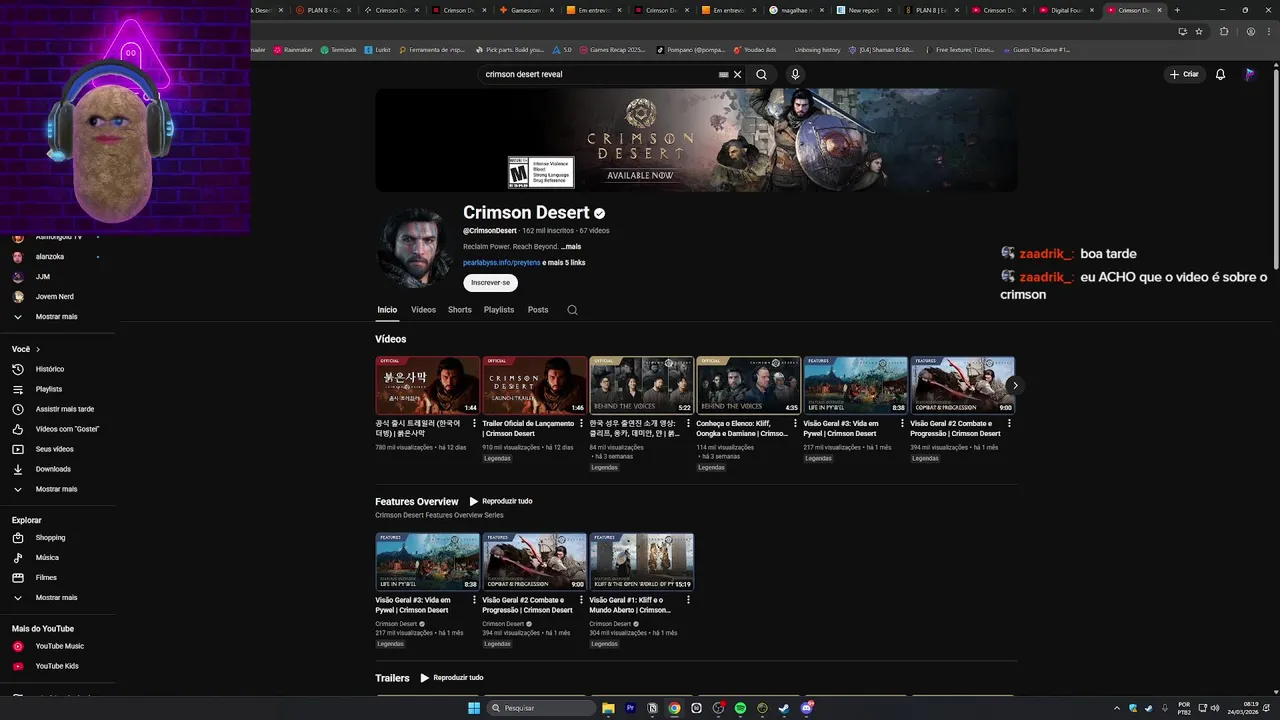
Task: Open the Youdao Ads bookmark
Action: pyautogui.click(x=755, y=49)
